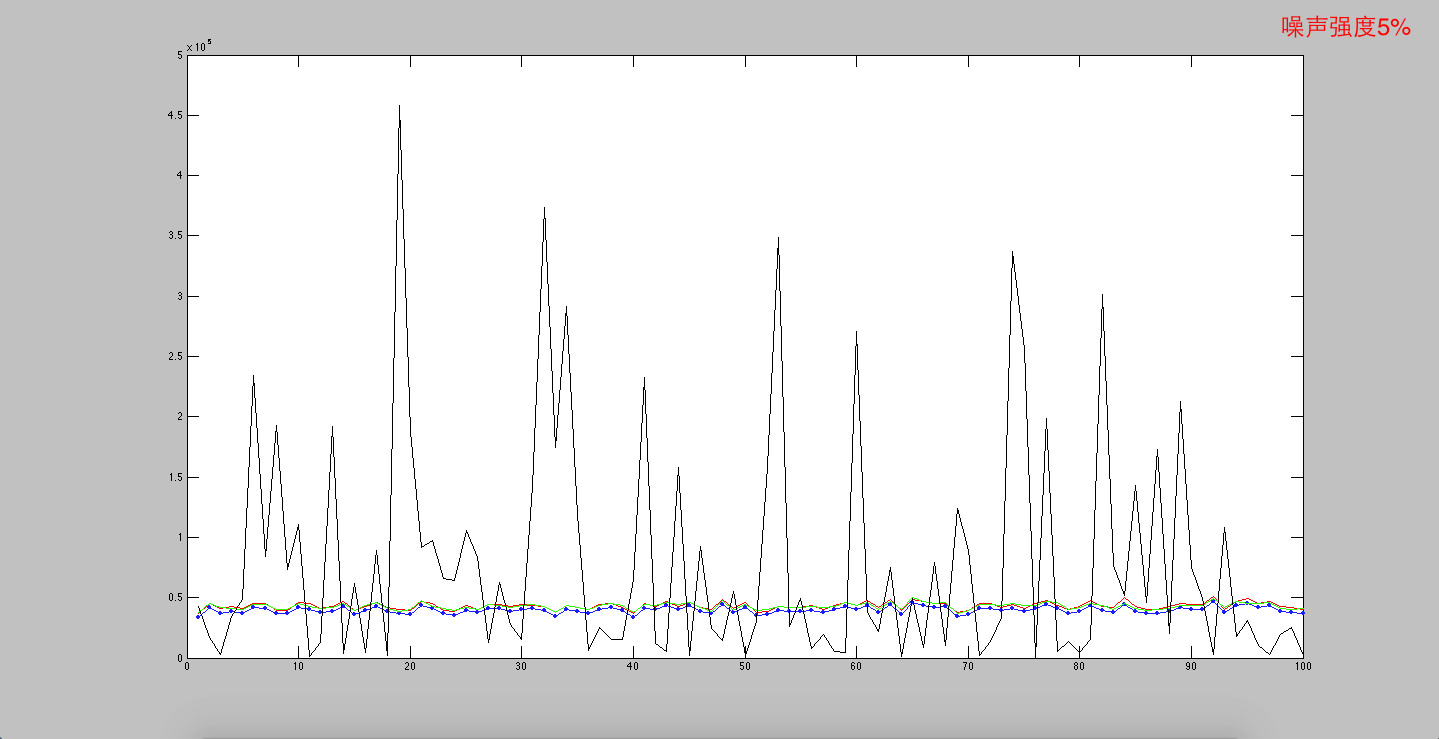Viewport: 1439px width, 739px height.
Task: Click the black line peak near x=6
Action: (x=253, y=376)
